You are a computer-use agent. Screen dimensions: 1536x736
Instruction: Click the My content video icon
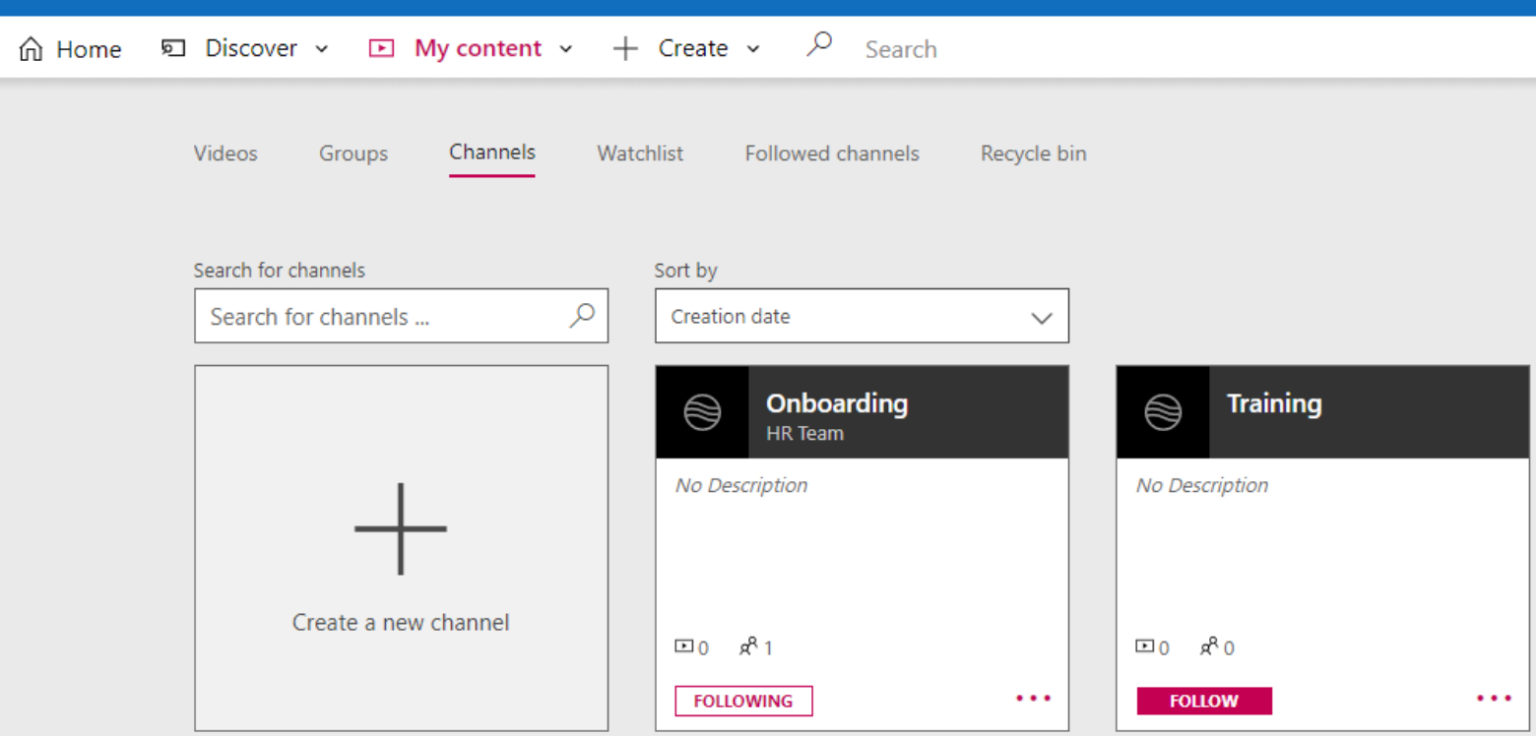(381, 48)
